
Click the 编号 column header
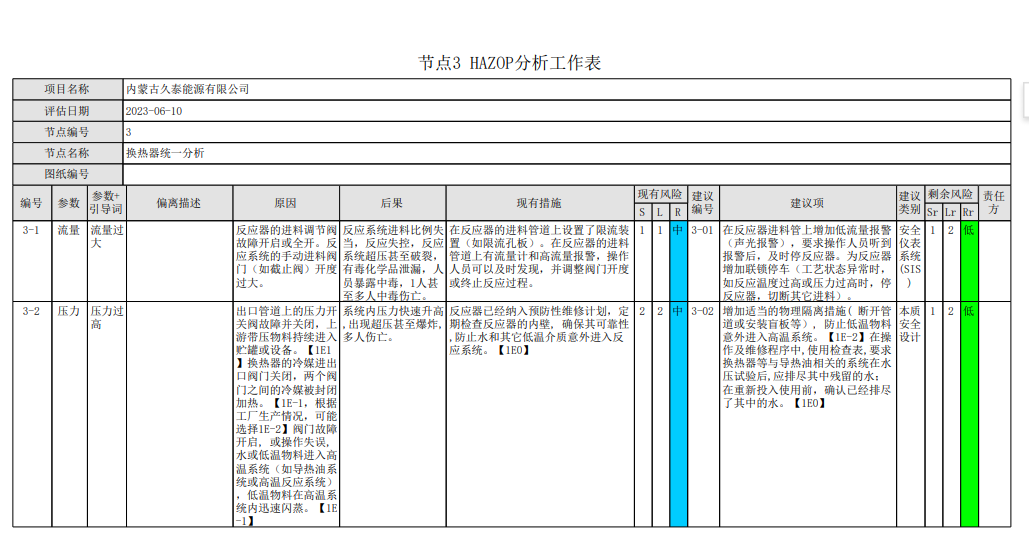point(32,203)
